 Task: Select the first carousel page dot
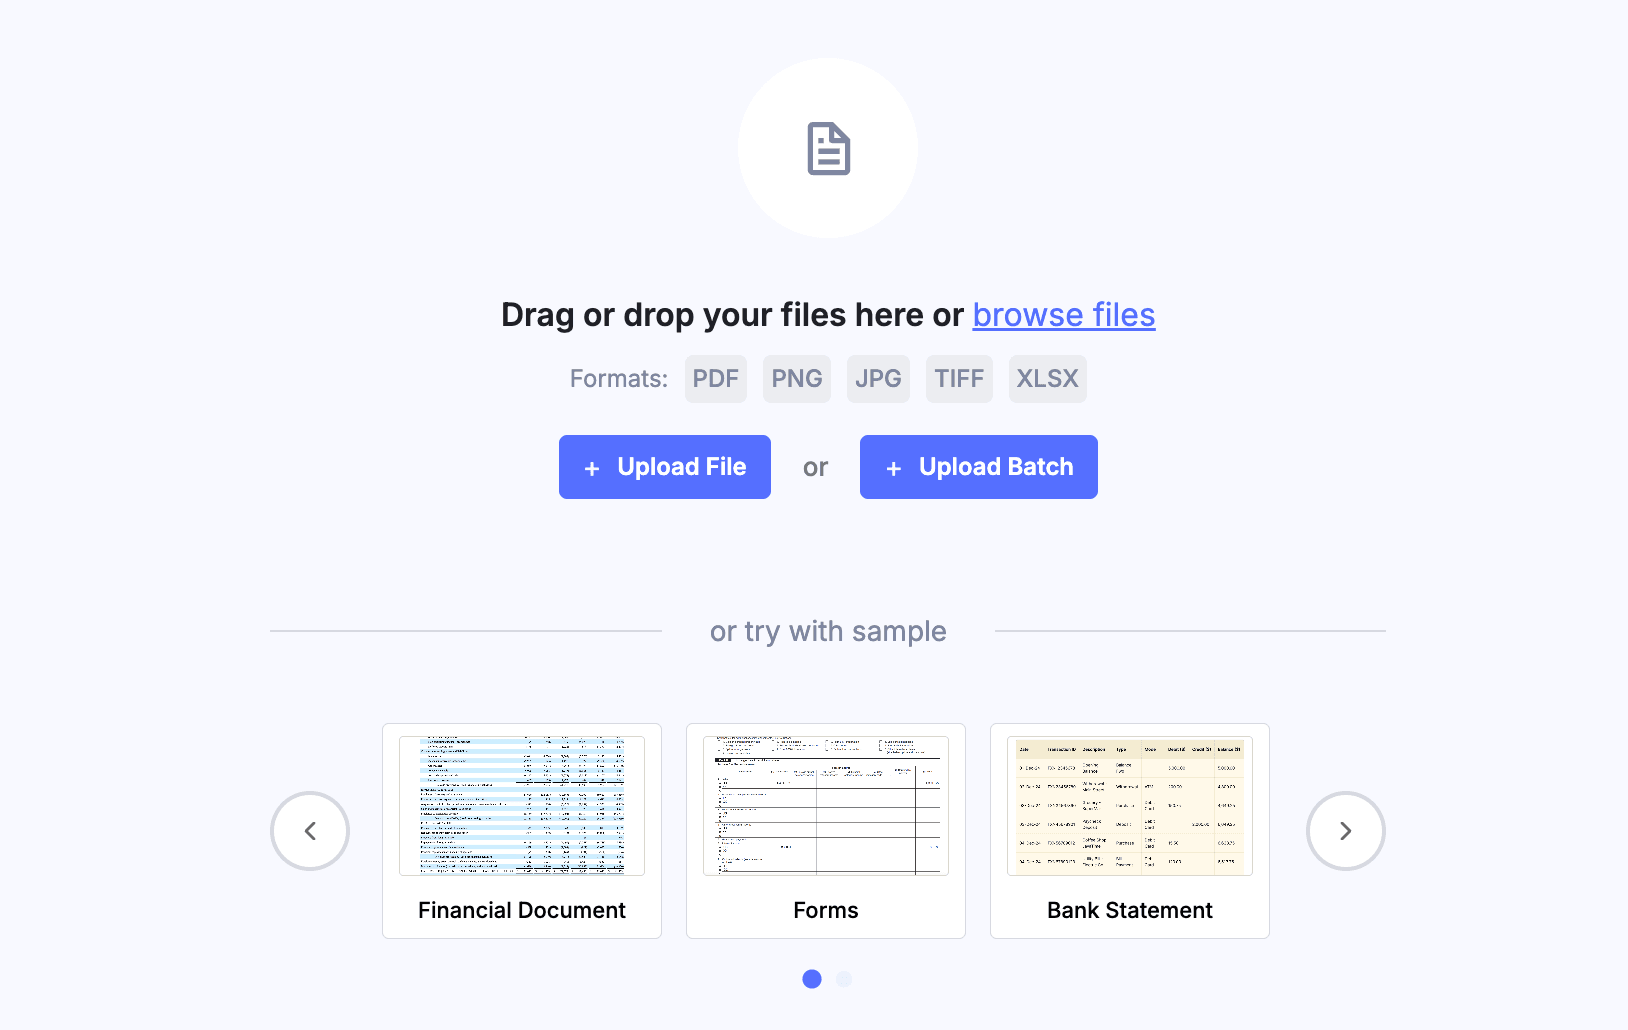point(812,979)
